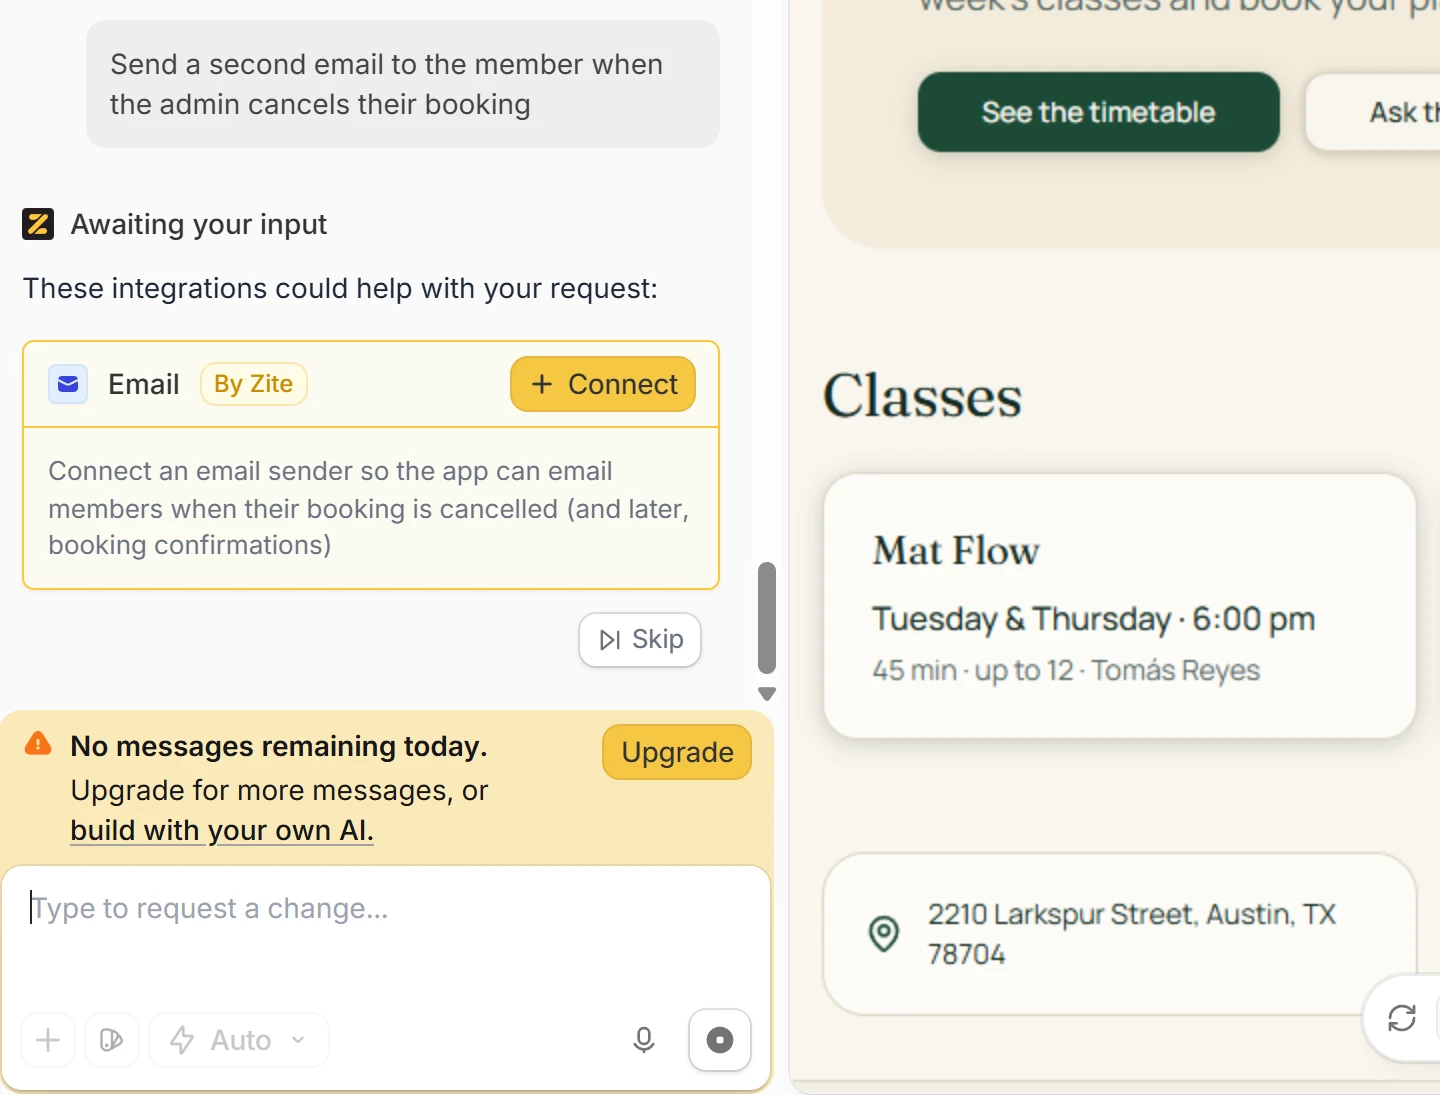Viewport: 1440px width, 1095px height.
Task: Click the 2210 Larkspur Street address text
Action: point(1132,934)
